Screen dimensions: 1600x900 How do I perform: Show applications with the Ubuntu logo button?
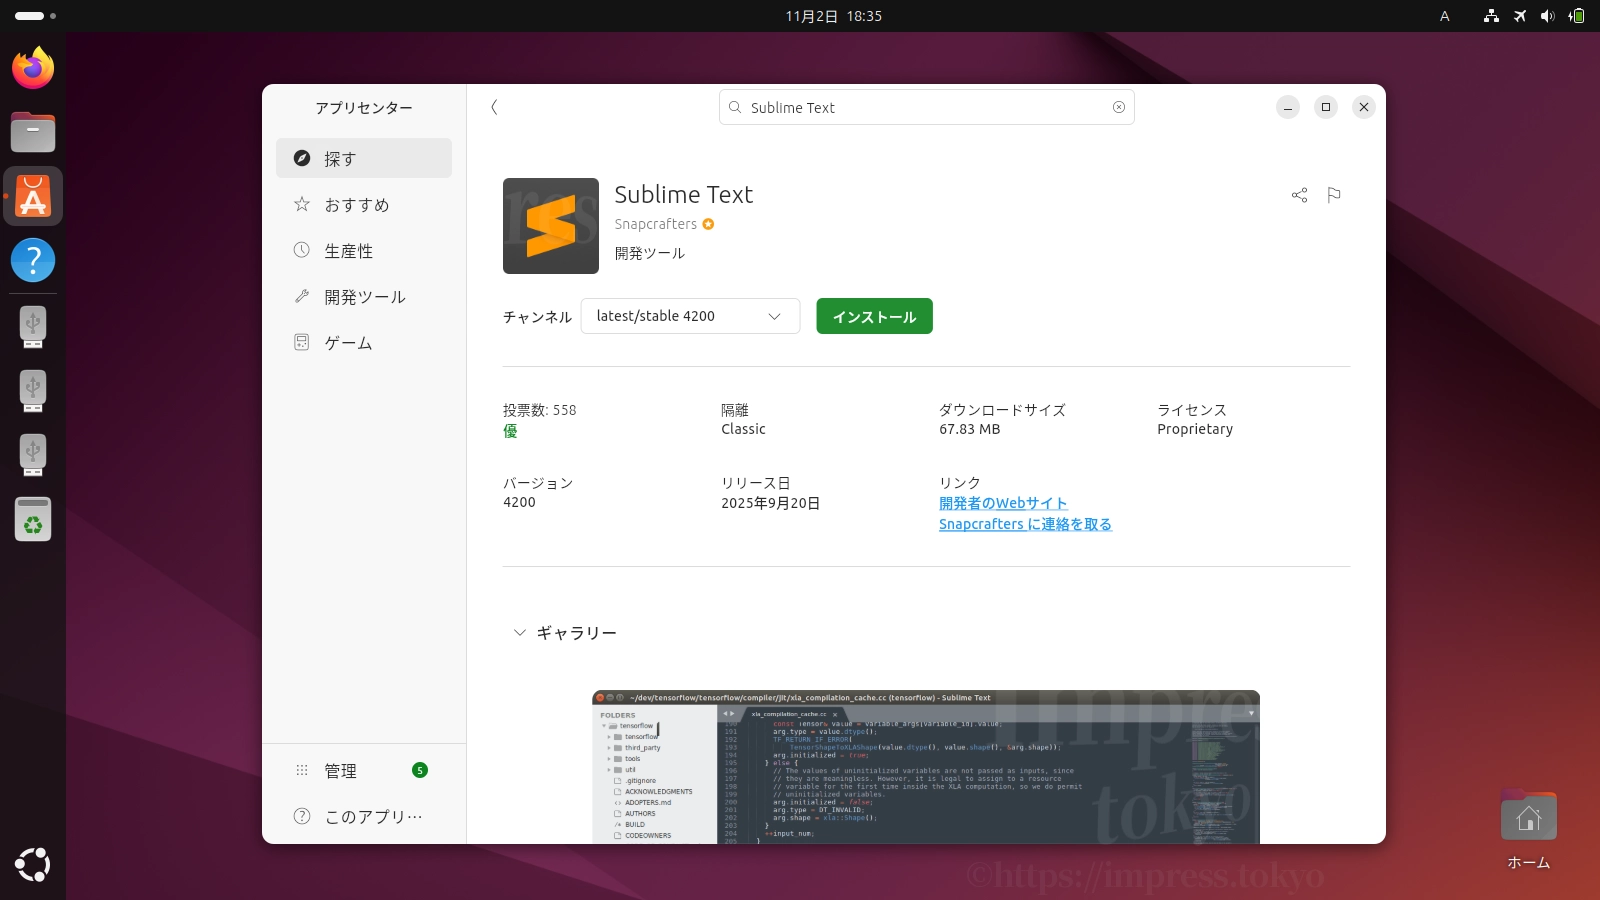33,865
